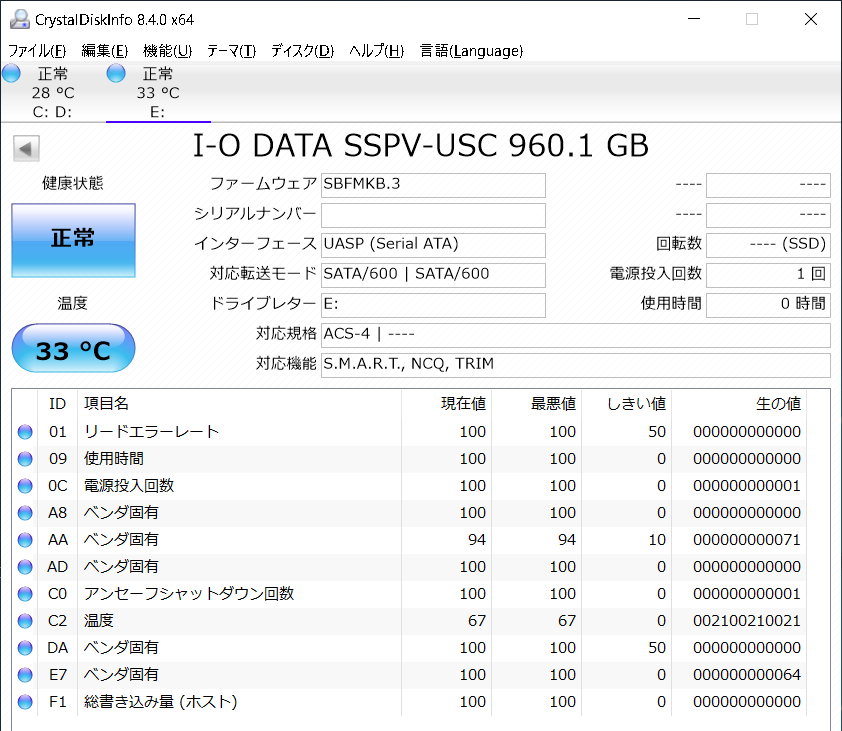This screenshot has width=842, height=731.
Task: Click the status orb on row A8
Action: click(25, 513)
